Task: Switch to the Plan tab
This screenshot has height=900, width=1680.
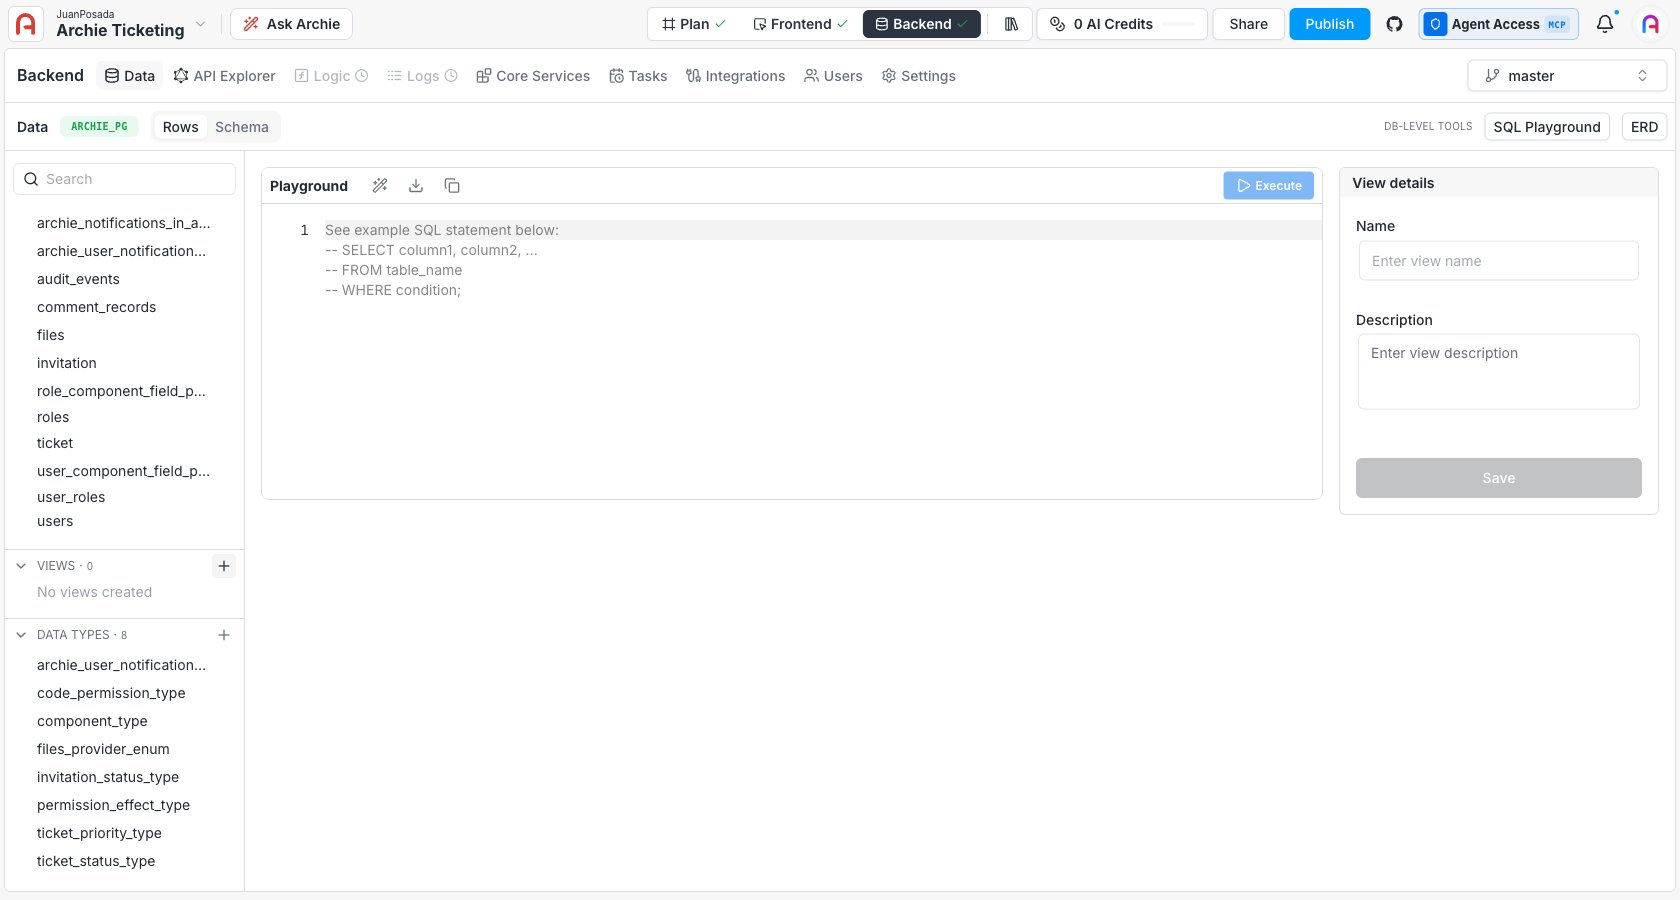Action: click(694, 24)
